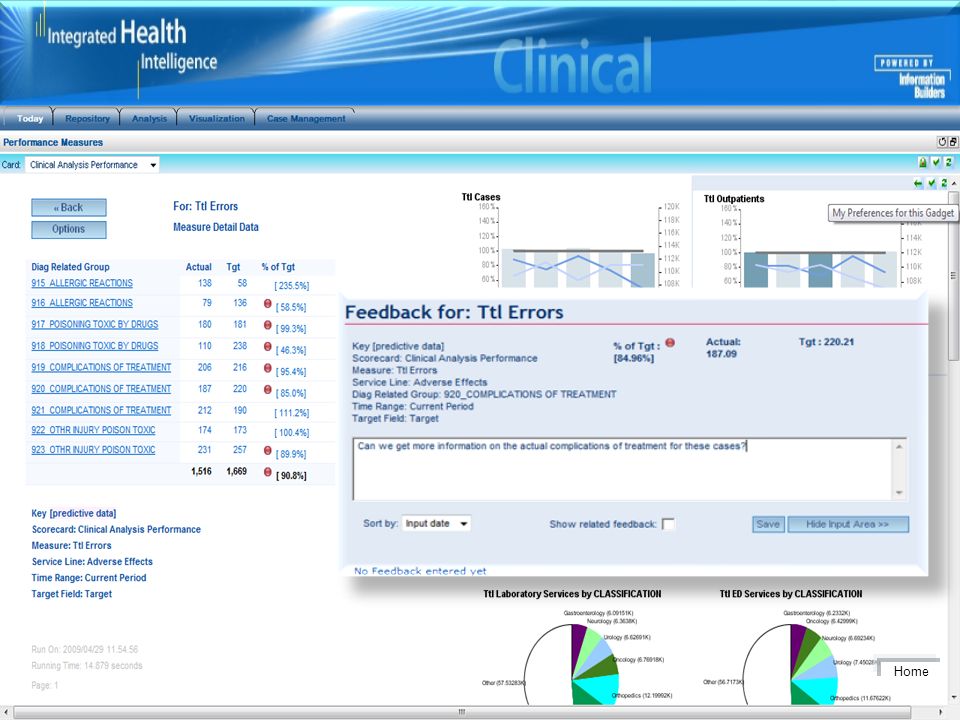This screenshot has width=960, height=720.
Task: Click the Ttl Outpatients bar chart
Action: point(820,247)
